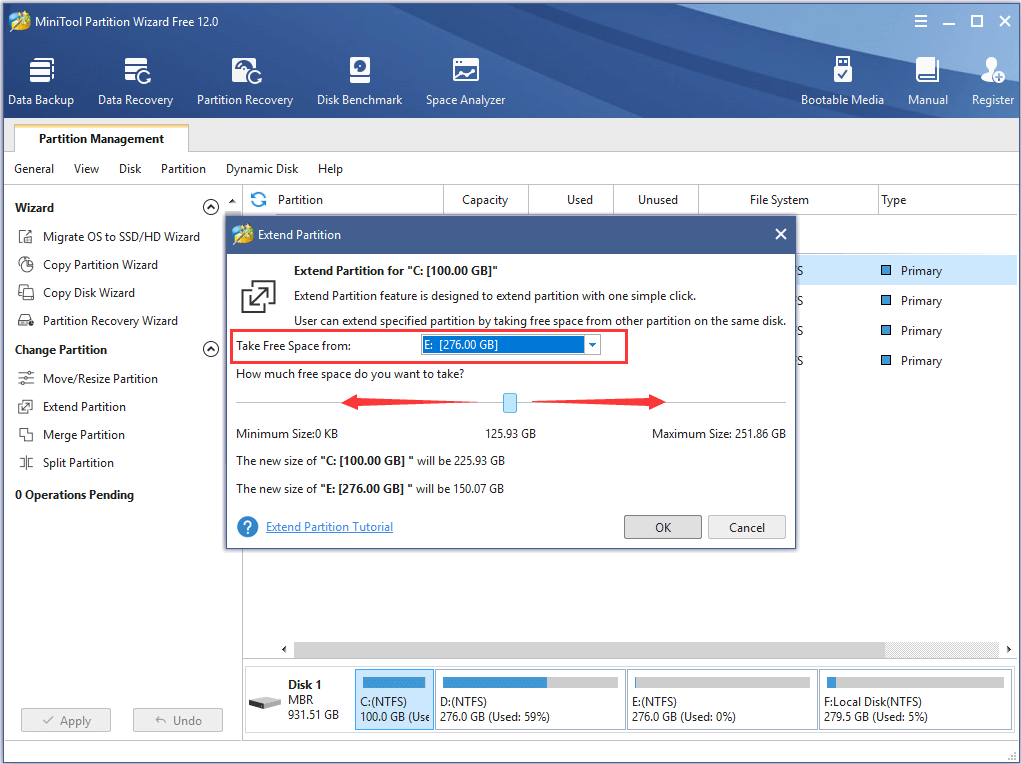1021x764 pixels.
Task: Click Cancel in the dialog
Action: [746, 527]
